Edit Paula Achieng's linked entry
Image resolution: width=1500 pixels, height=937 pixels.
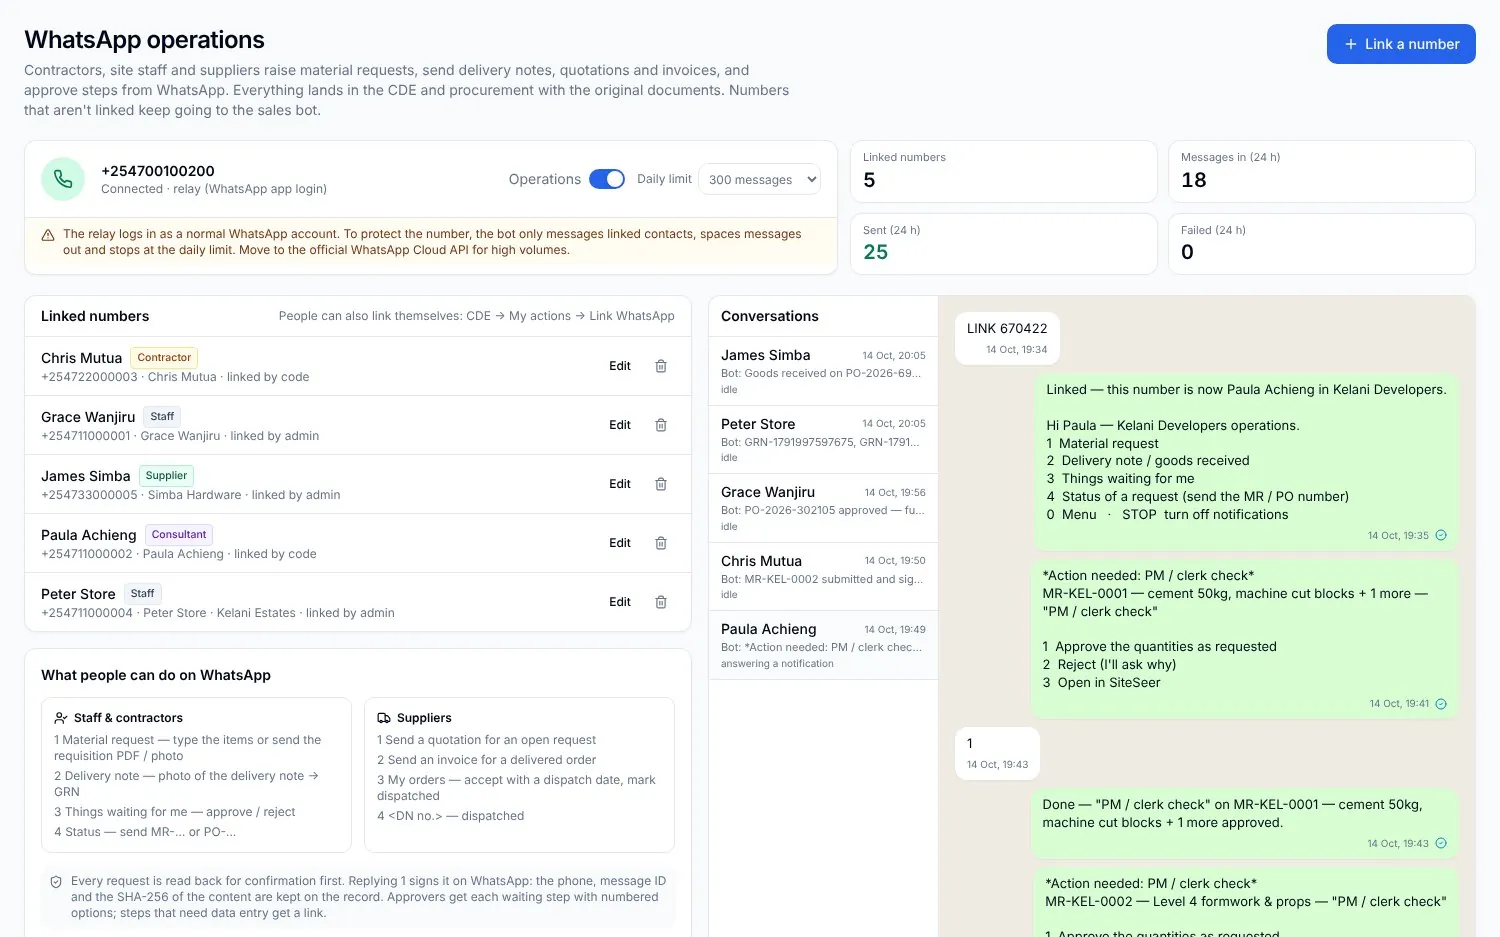tap(620, 543)
